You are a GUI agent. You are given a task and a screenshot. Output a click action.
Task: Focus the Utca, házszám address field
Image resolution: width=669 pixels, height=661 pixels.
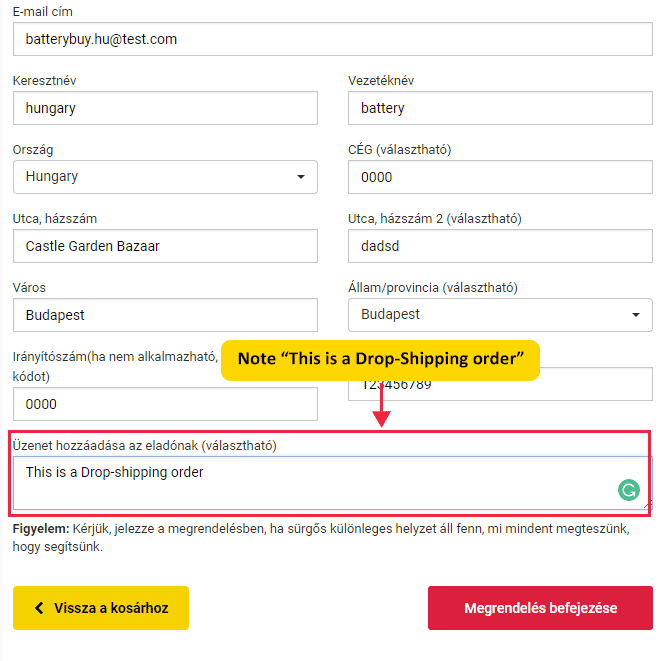165,246
